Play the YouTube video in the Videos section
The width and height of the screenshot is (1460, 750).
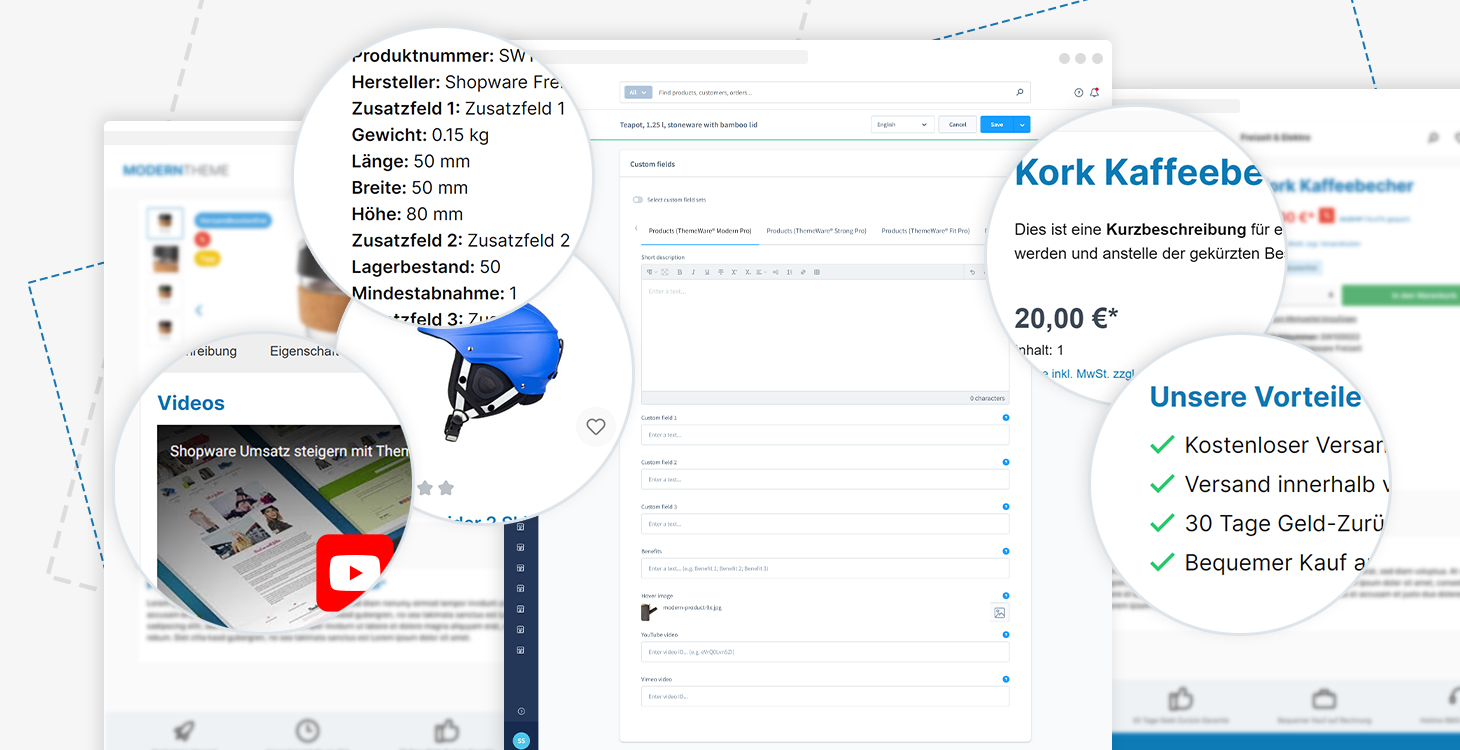356,573
